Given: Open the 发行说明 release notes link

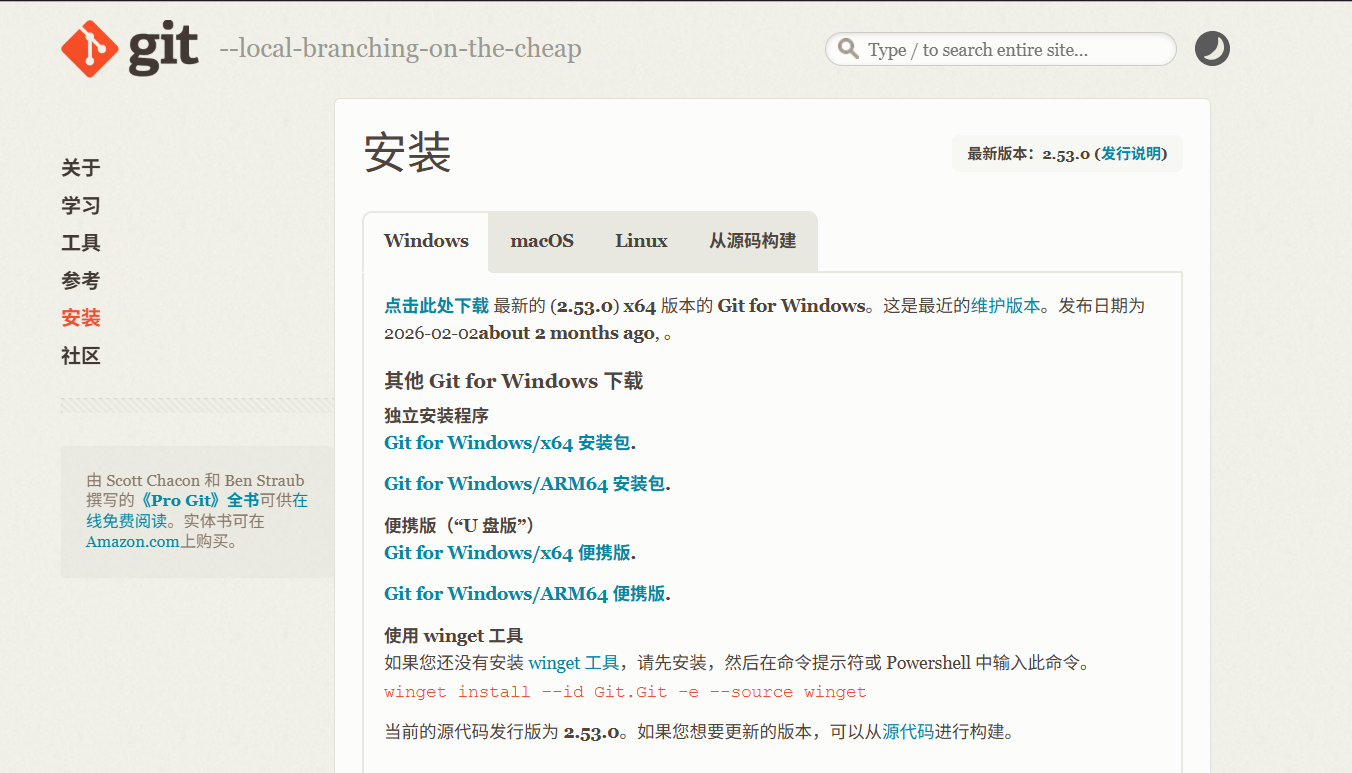Looking at the screenshot, I should pos(1132,154).
